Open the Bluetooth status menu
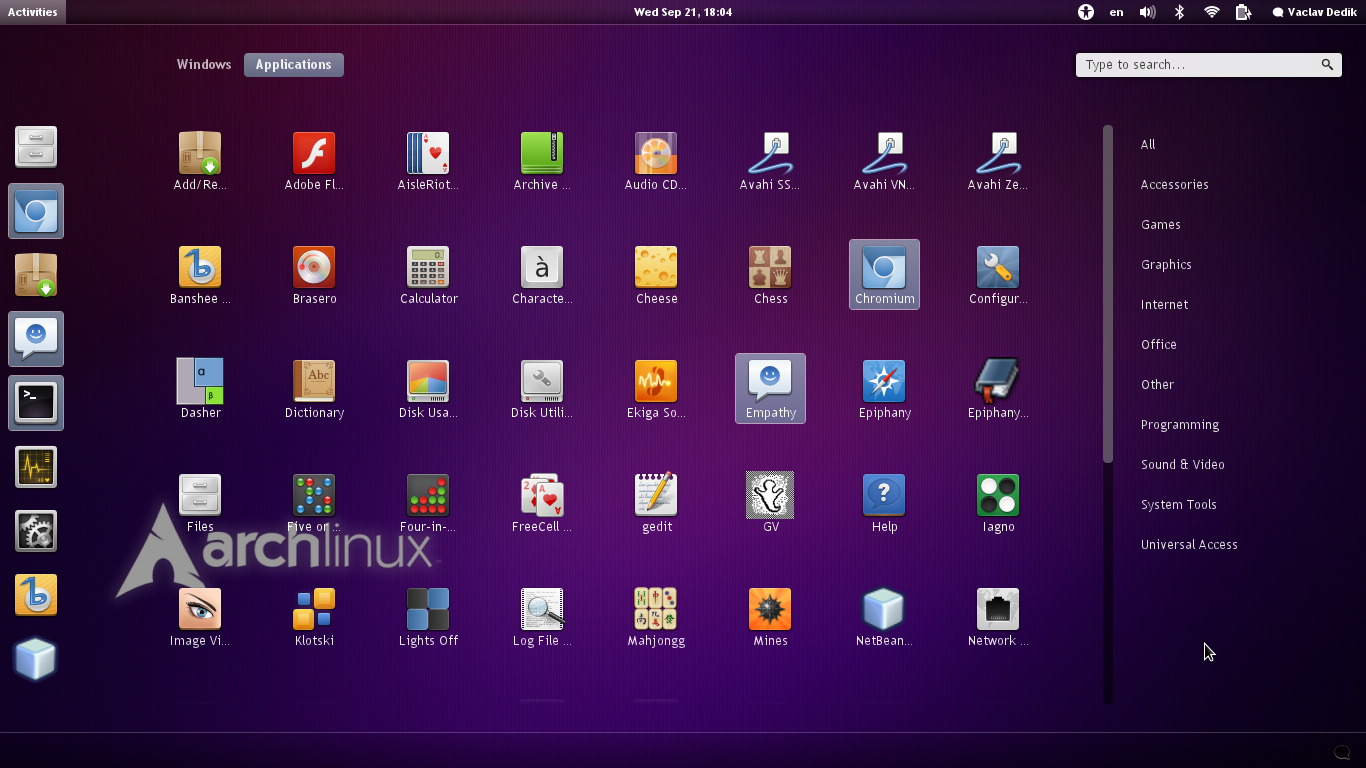Image resolution: width=1366 pixels, height=768 pixels. coord(1179,12)
